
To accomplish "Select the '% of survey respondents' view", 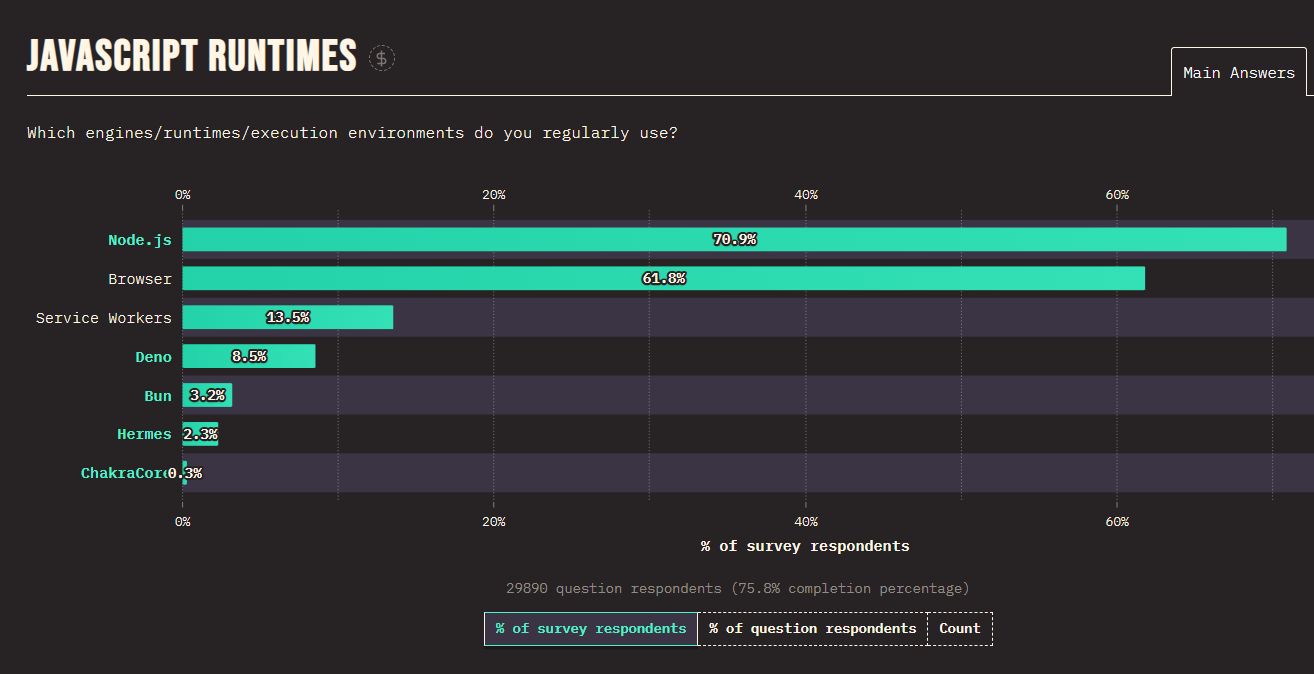I will pos(590,629).
